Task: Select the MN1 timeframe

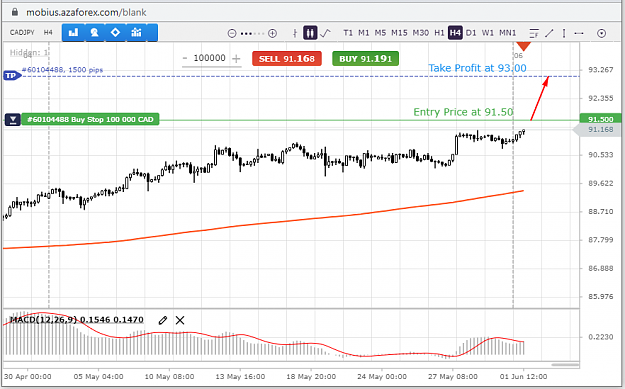Action: [x=508, y=33]
